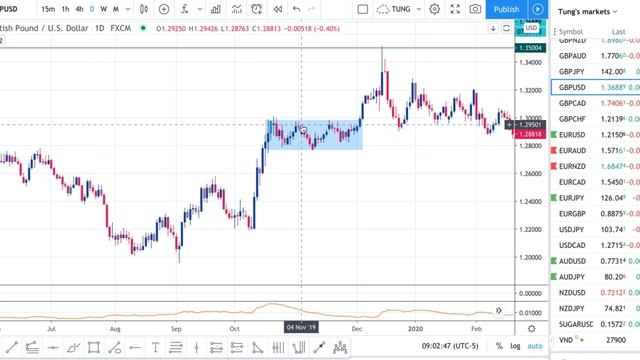Viewport: 640px width, 360px height.
Task: Select the arrow measure tool
Action: point(319,347)
